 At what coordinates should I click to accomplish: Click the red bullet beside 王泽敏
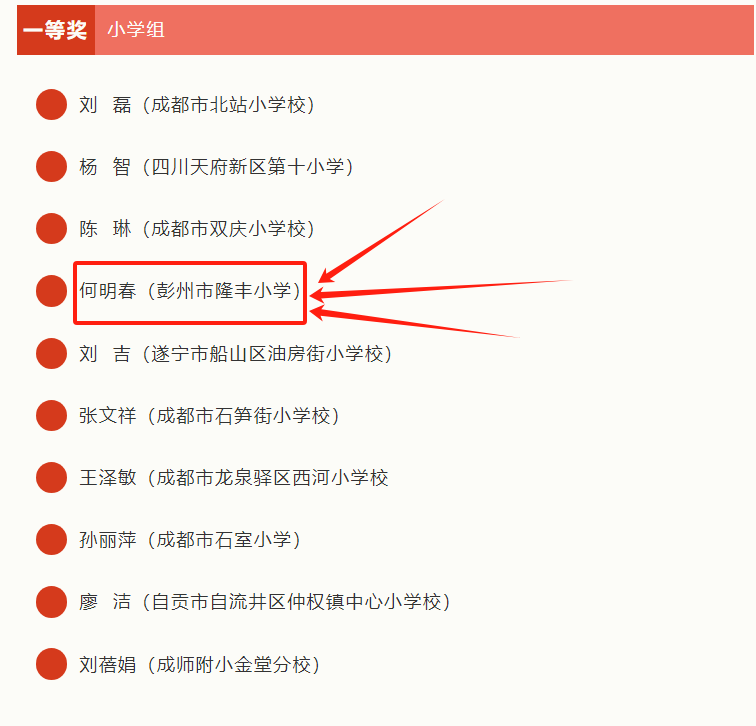(51, 477)
